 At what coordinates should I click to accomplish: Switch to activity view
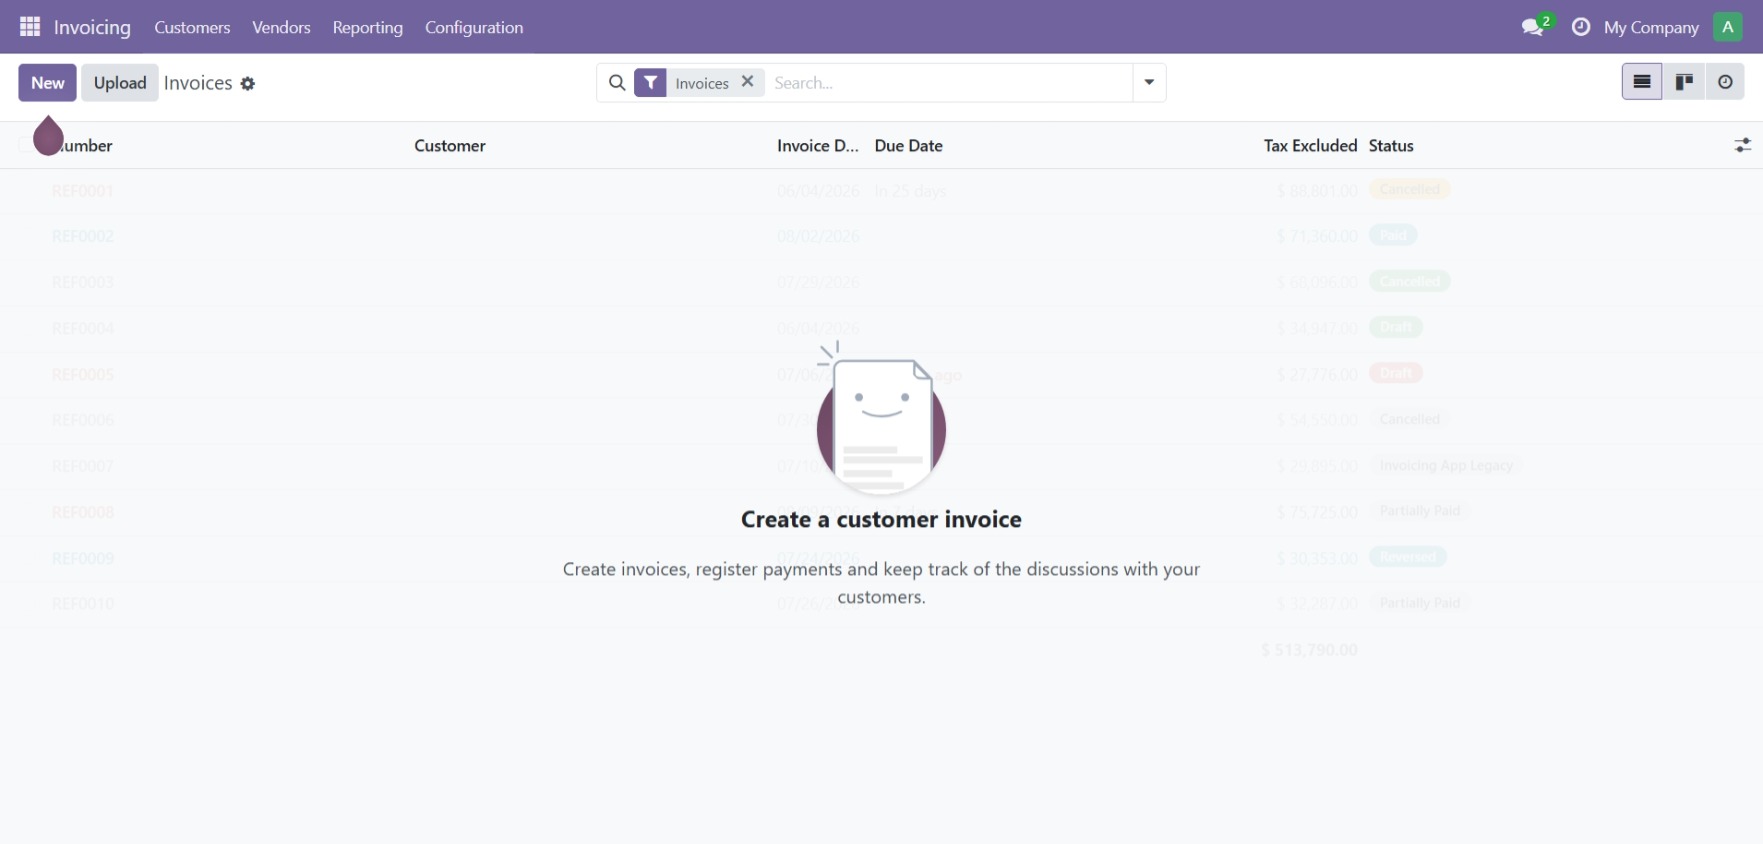1725,82
